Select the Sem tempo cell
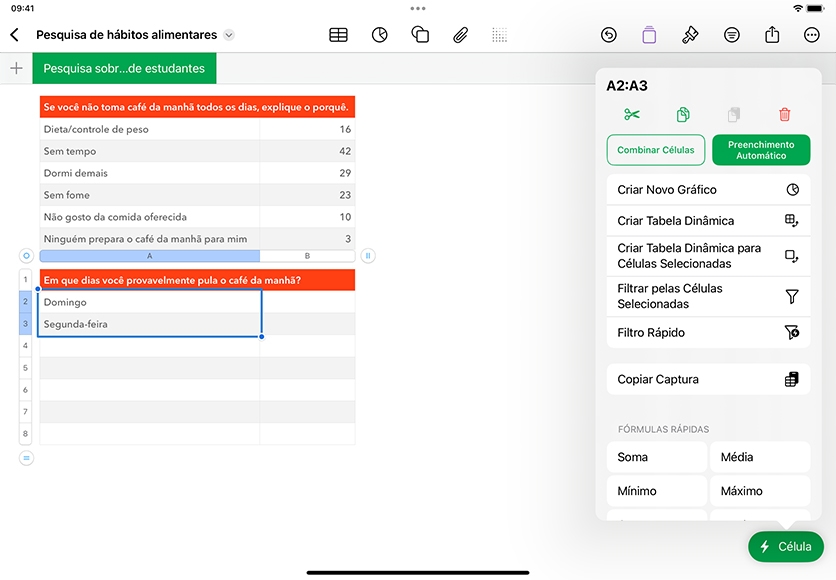This screenshot has height=580, width=836. tap(150, 151)
